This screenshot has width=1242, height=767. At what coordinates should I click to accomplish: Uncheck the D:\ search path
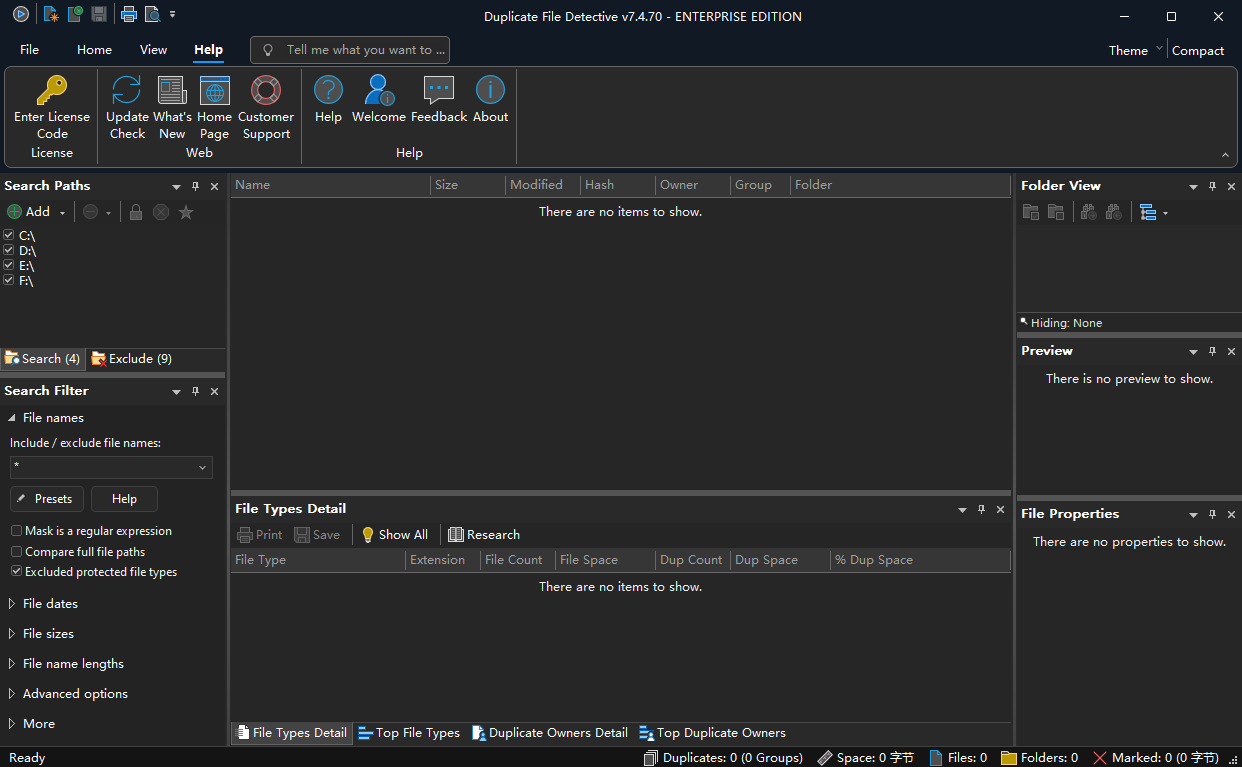tap(9, 250)
